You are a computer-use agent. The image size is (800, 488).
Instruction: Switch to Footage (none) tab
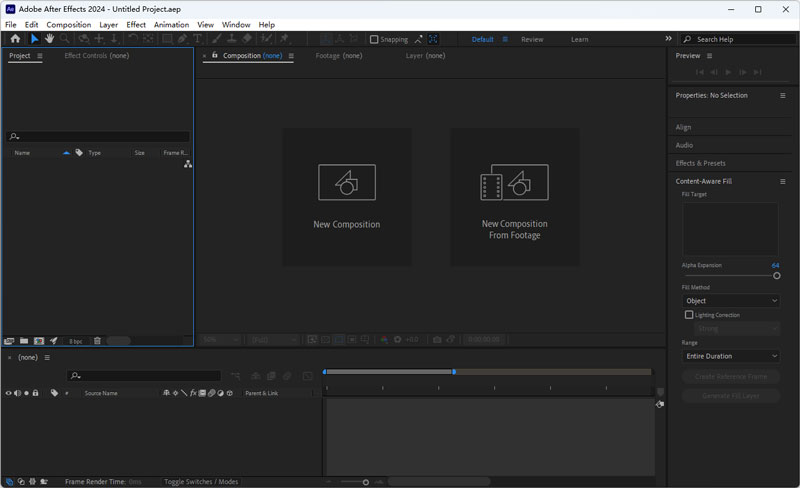pyautogui.click(x=339, y=56)
